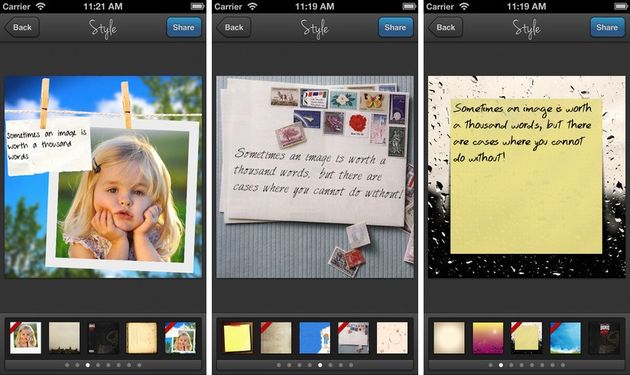Viewport: 630px width, 375px height.
Task: Select the plain beige paper style on clothesline screen
Action: click(x=64, y=338)
